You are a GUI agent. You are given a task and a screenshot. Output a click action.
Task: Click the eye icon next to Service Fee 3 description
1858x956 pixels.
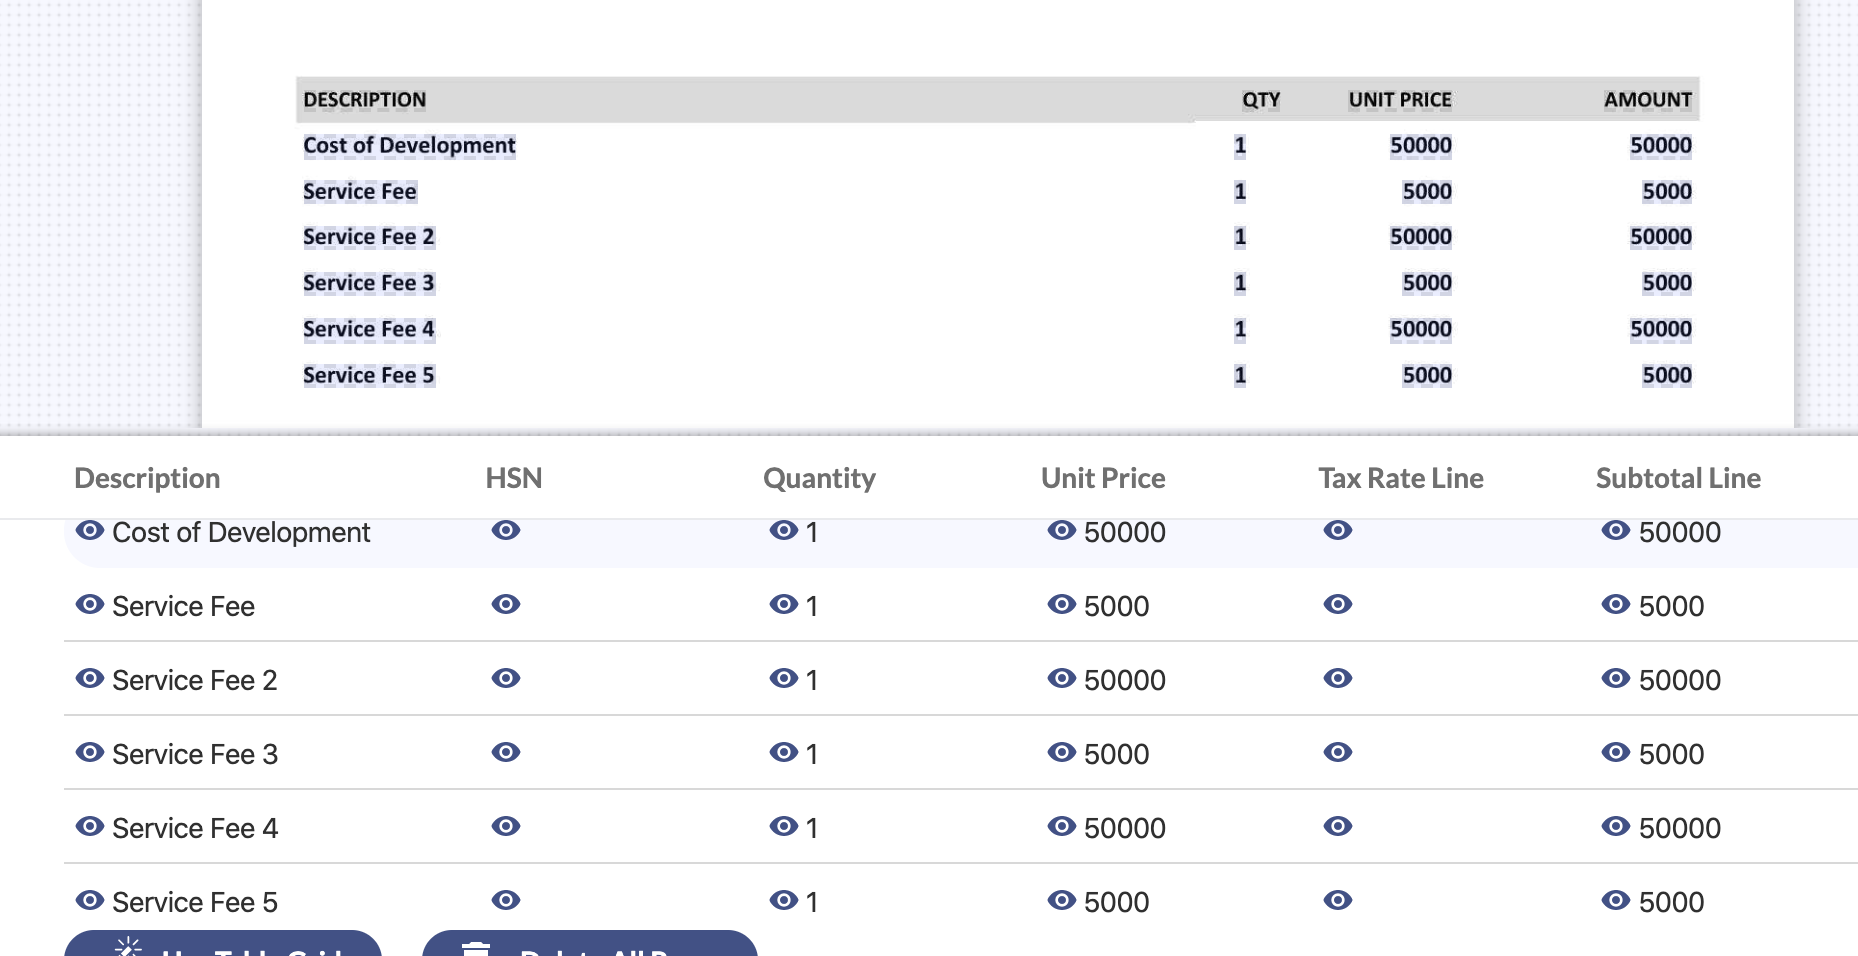click(x=89, y=751)
